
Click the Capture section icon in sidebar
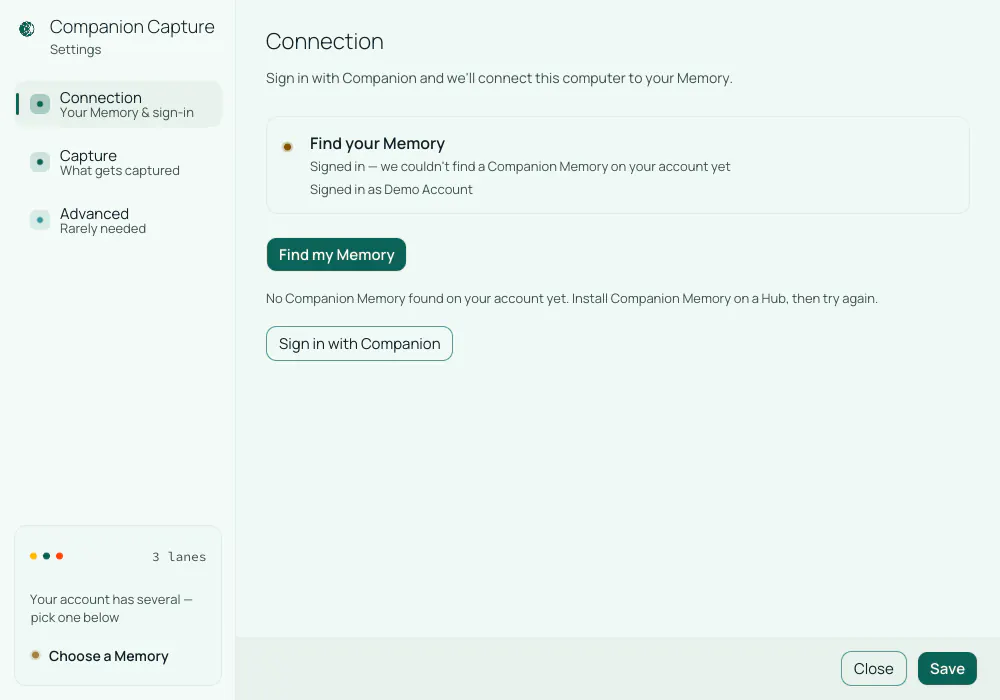40,162
